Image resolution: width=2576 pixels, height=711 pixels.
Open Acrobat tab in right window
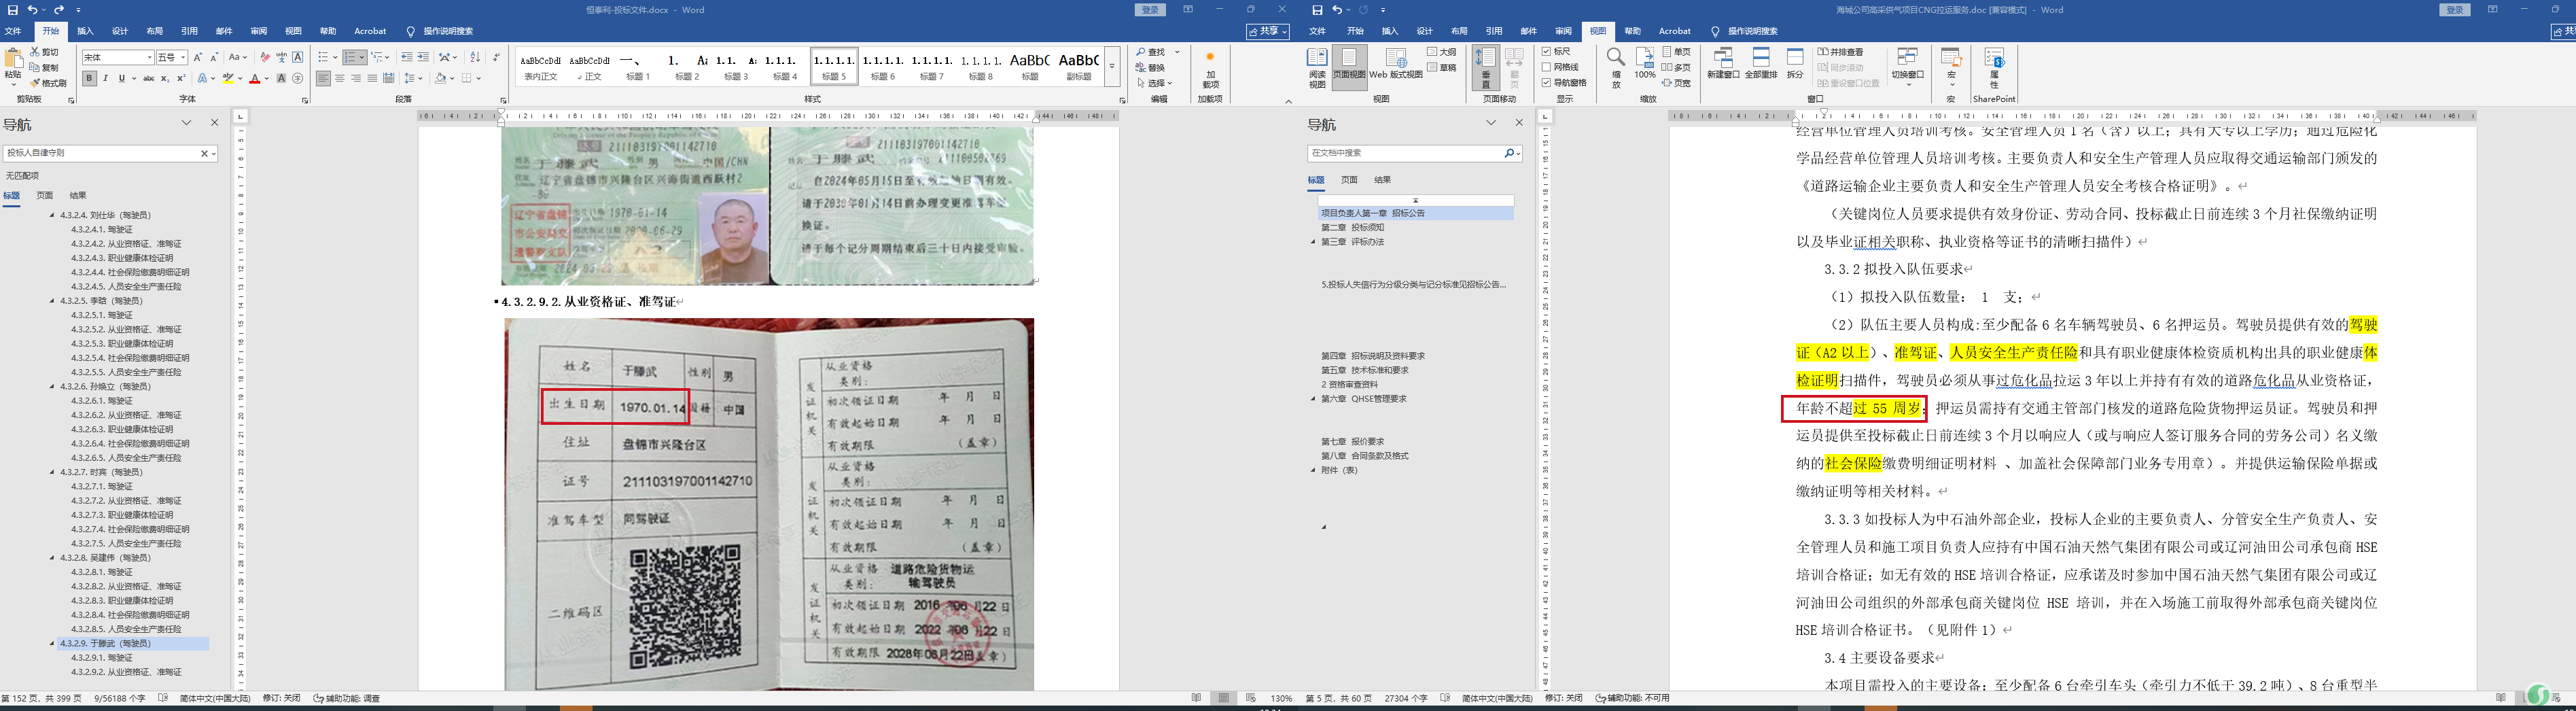tap(1674, 31)
